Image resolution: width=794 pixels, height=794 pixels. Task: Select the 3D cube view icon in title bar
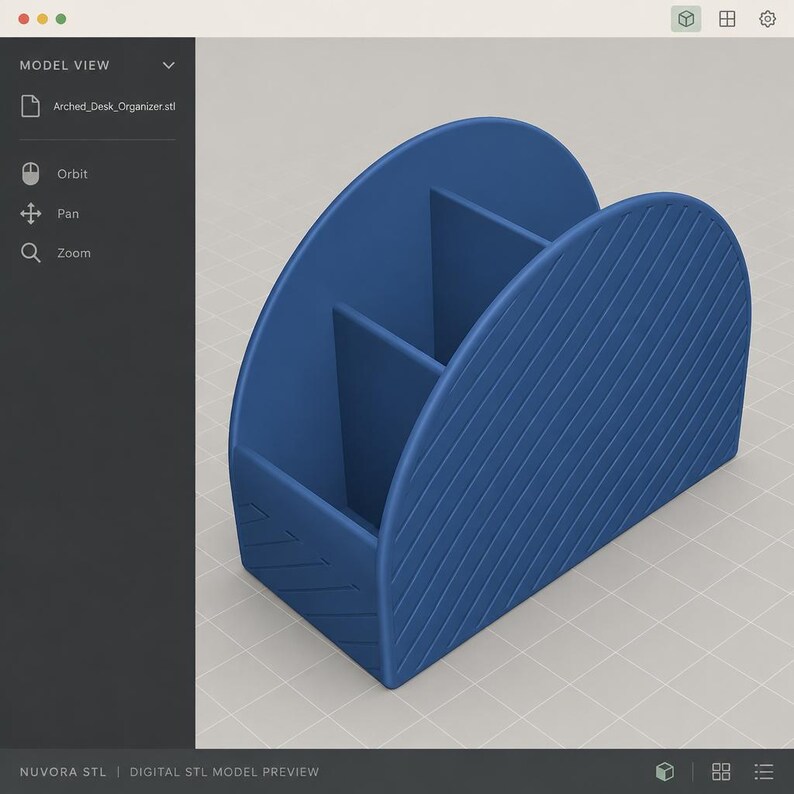coord(686,19)
